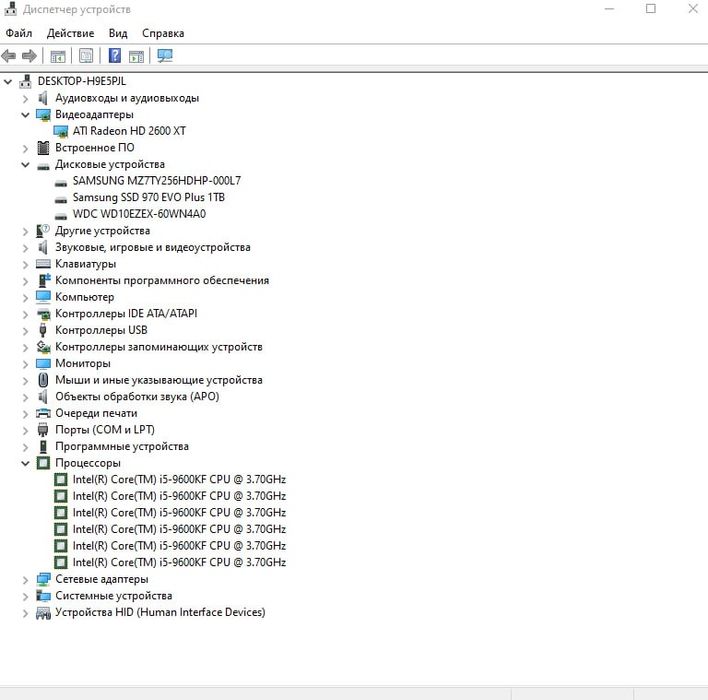Collapse the Процессоры category
This screenshot has width=708, height=700.
point(25,463)
